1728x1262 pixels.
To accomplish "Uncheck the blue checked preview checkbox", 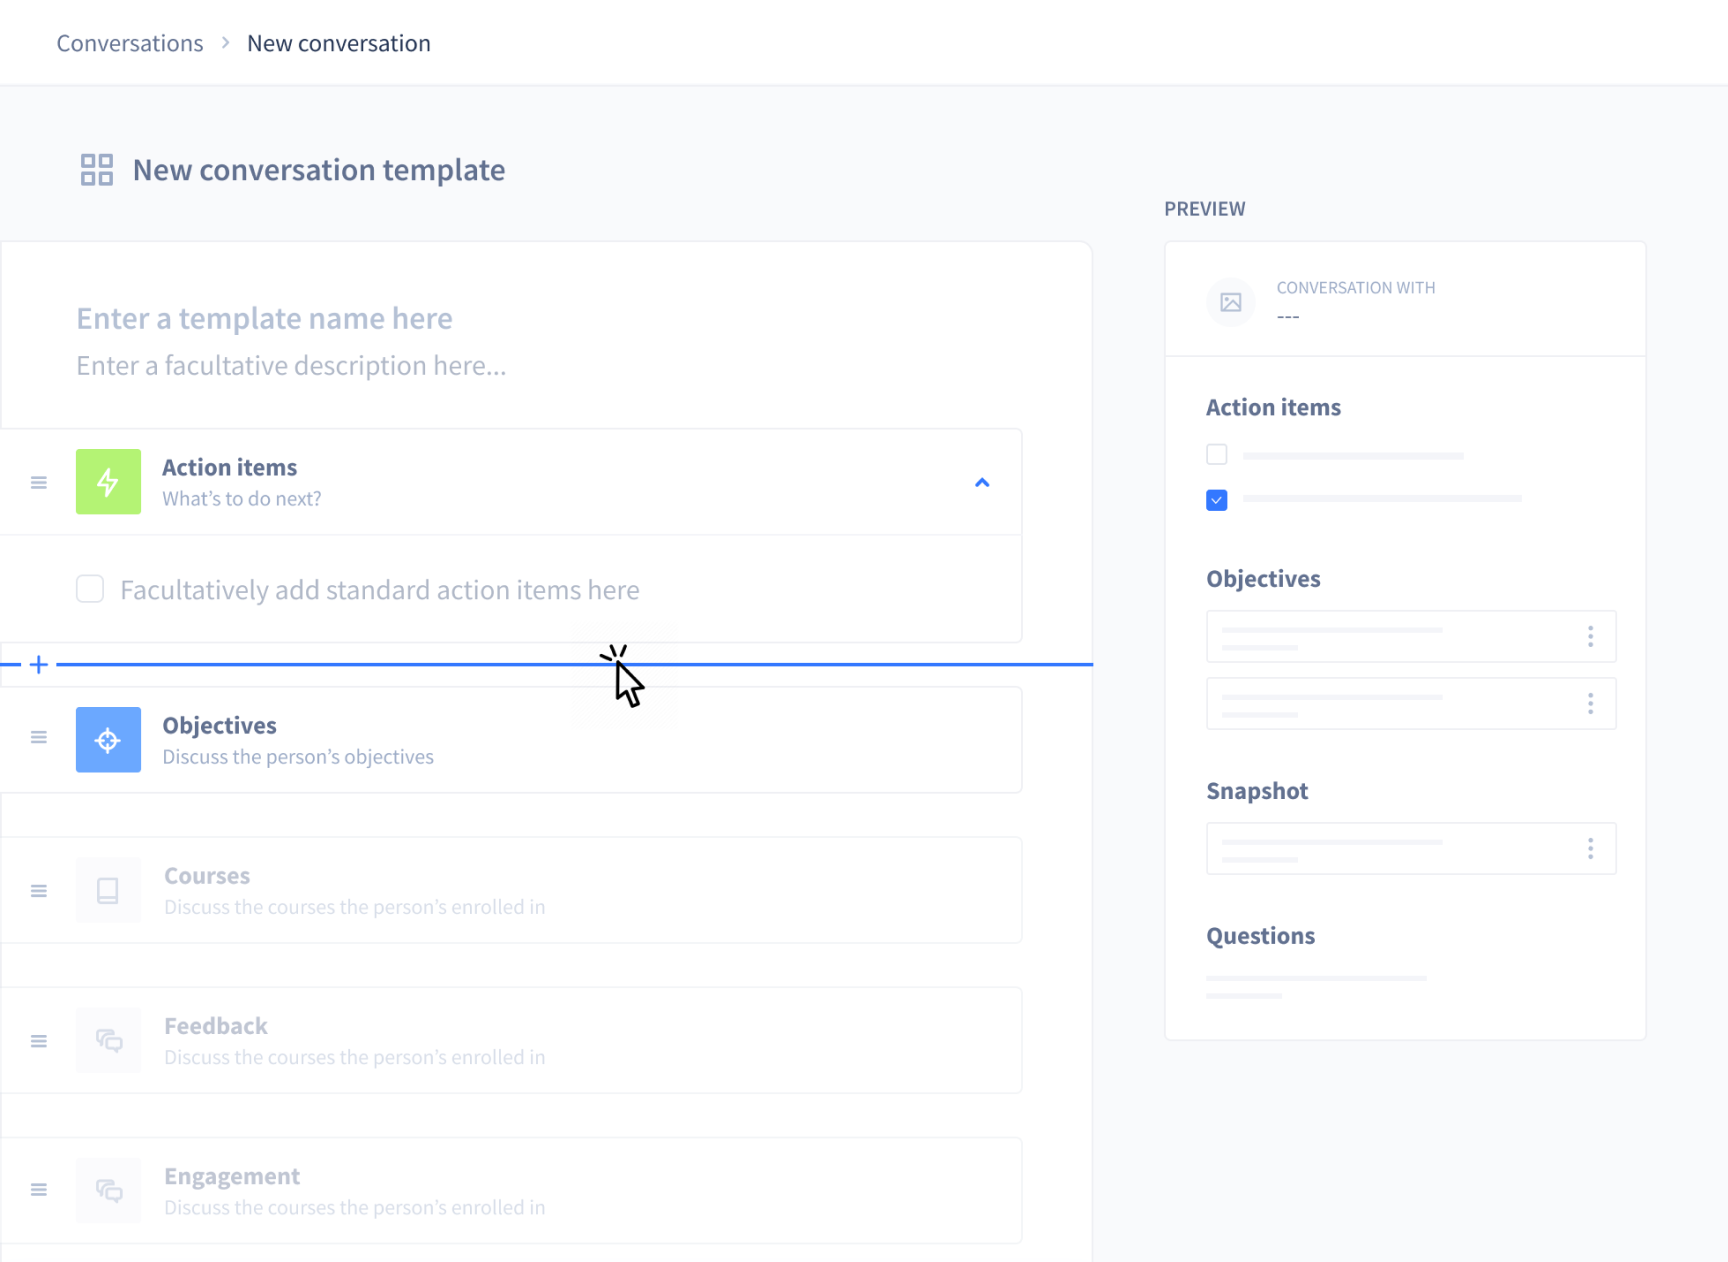I will click(x=1216, y=500).
